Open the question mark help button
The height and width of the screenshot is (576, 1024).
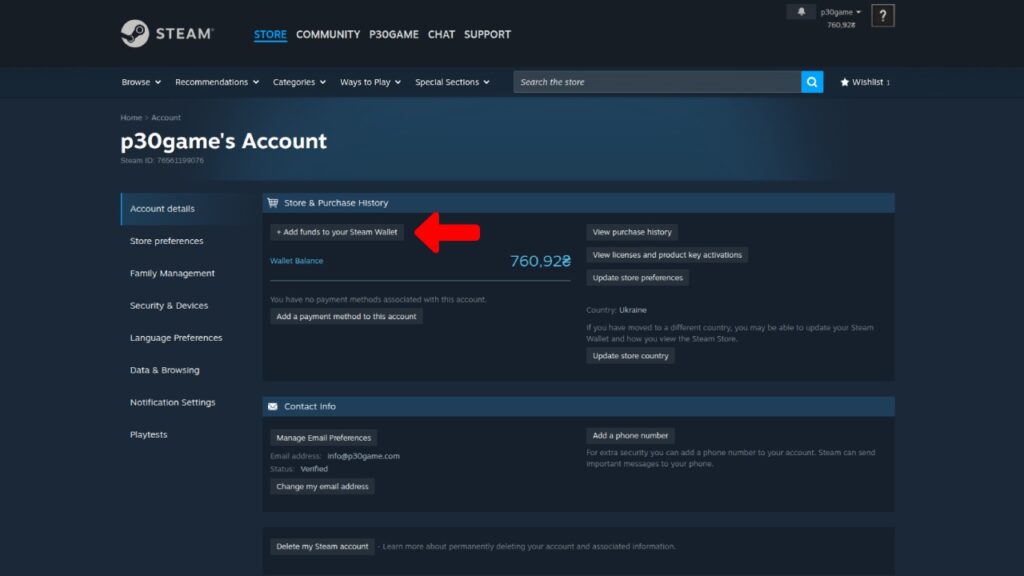(882, 16)
